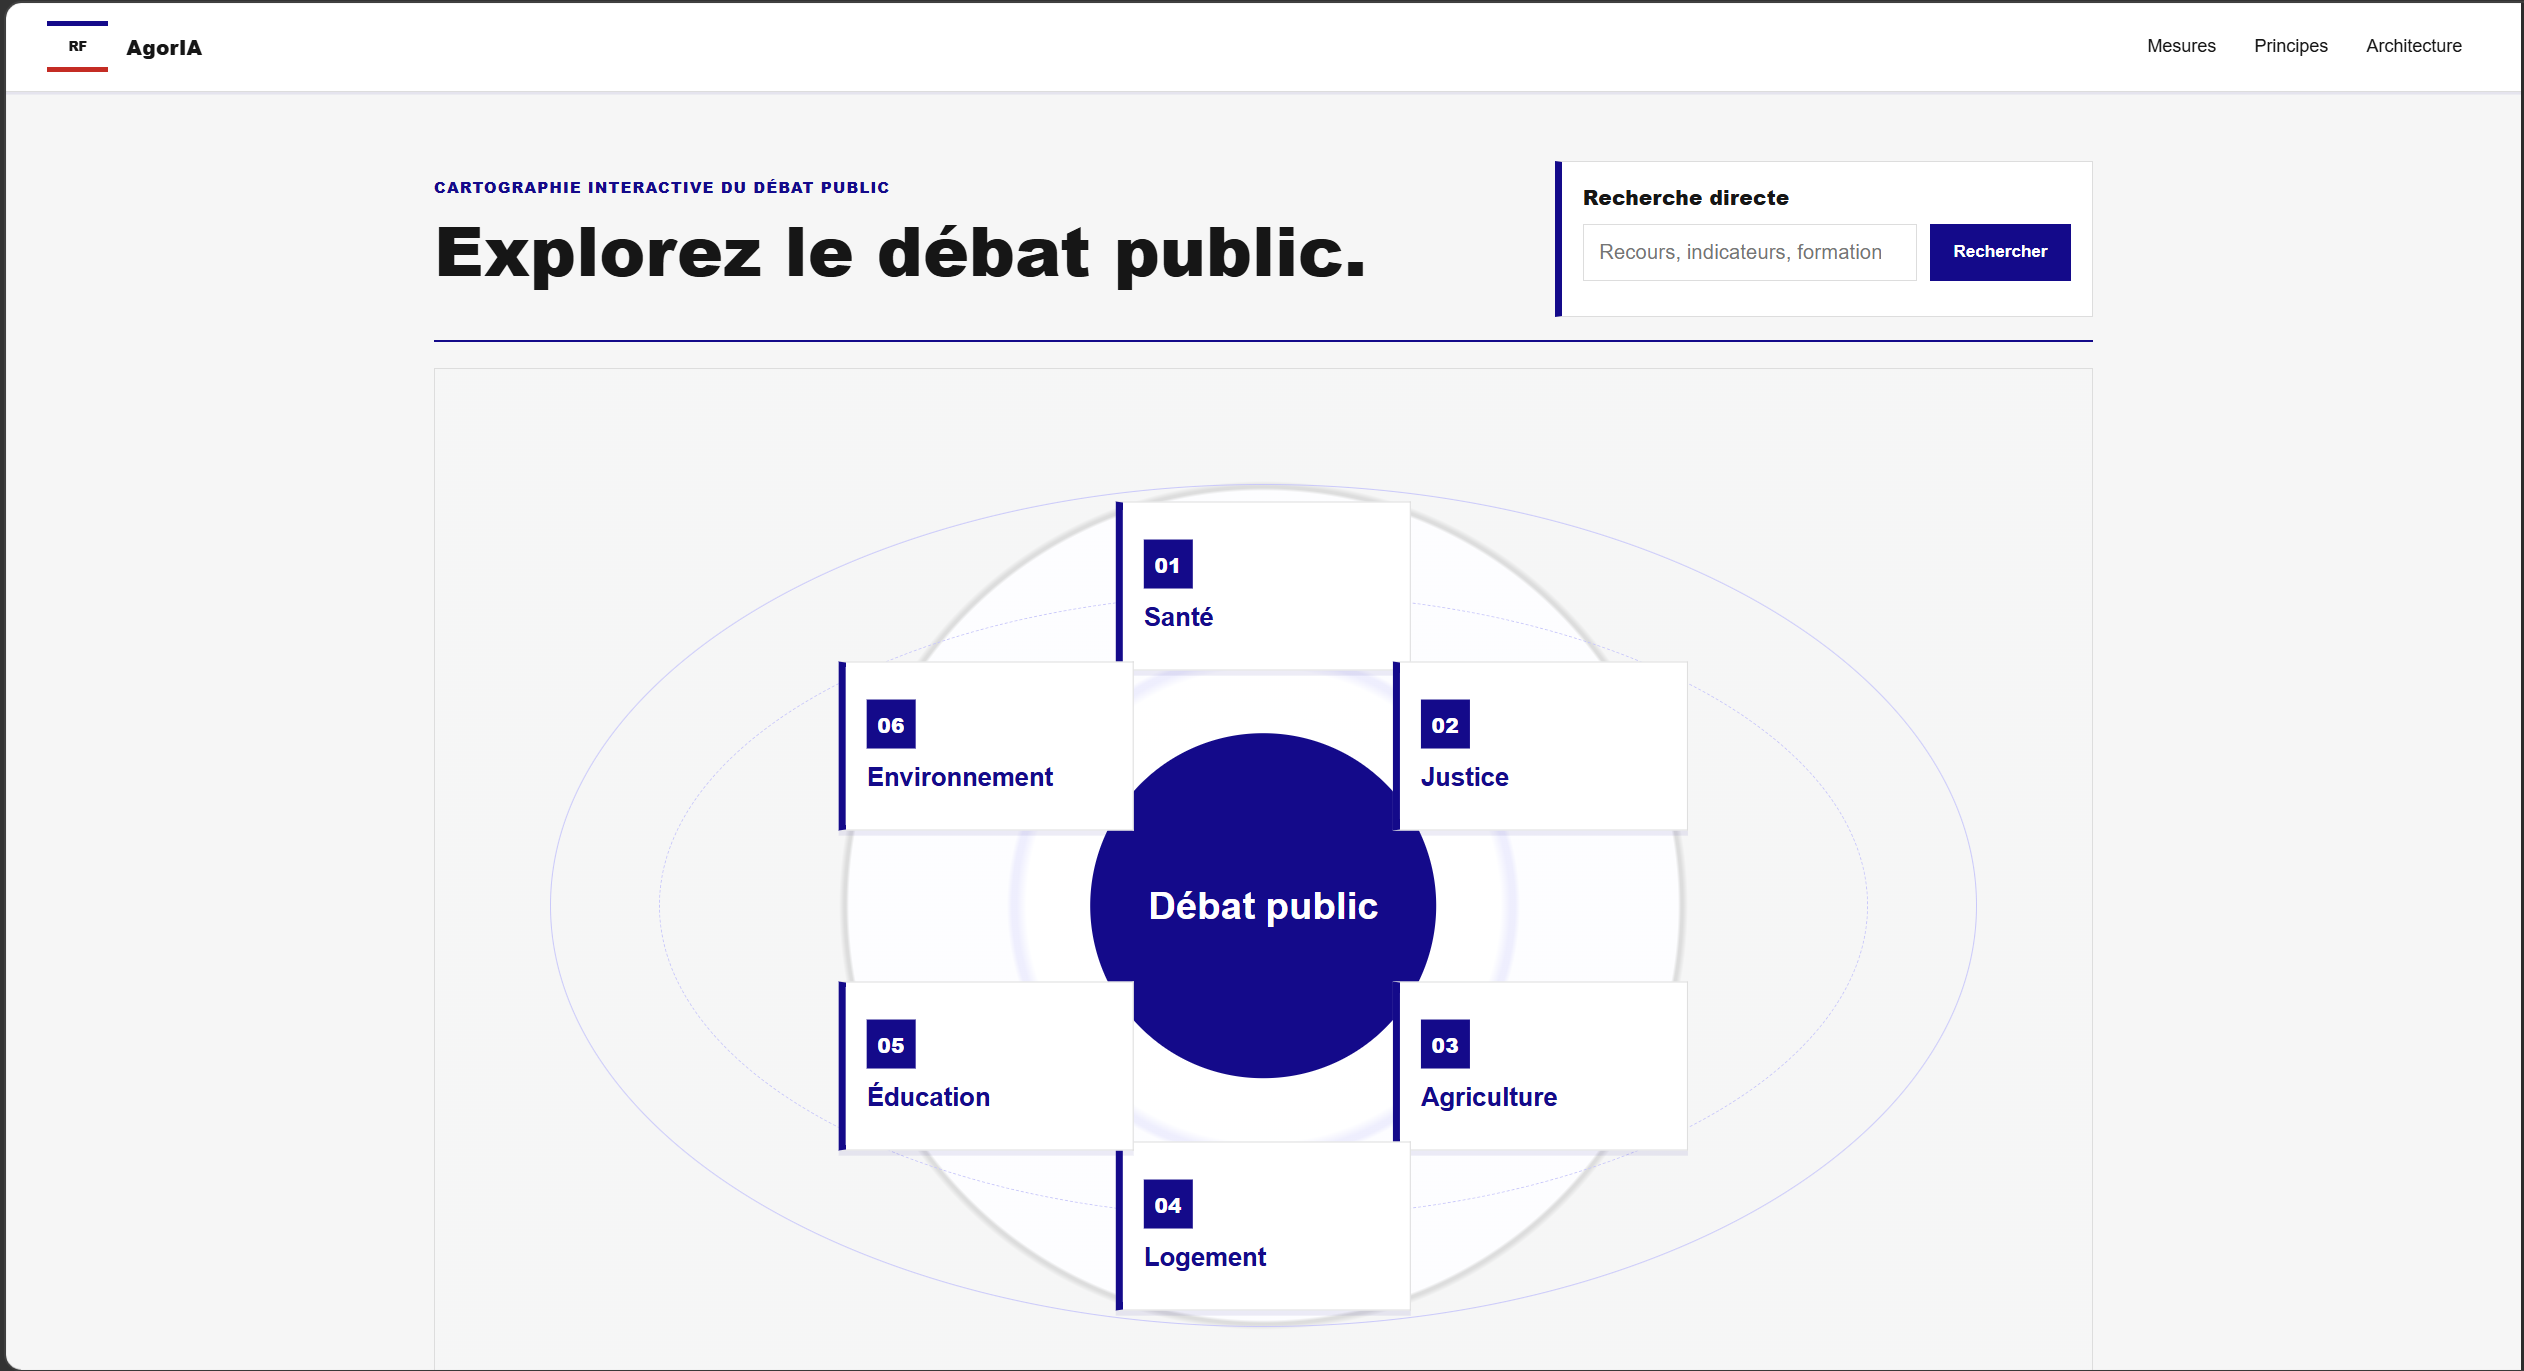Open the Architecture navigation link

point(2413,46)
